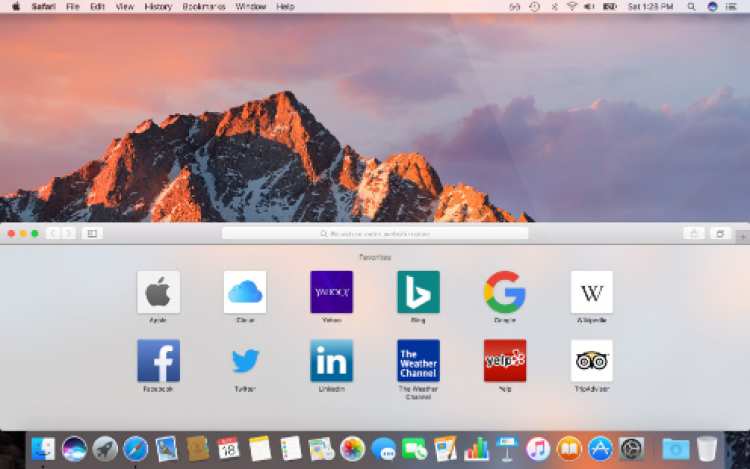
Task: Open the Yahoo favorite tile
Action: coord(331,292)
